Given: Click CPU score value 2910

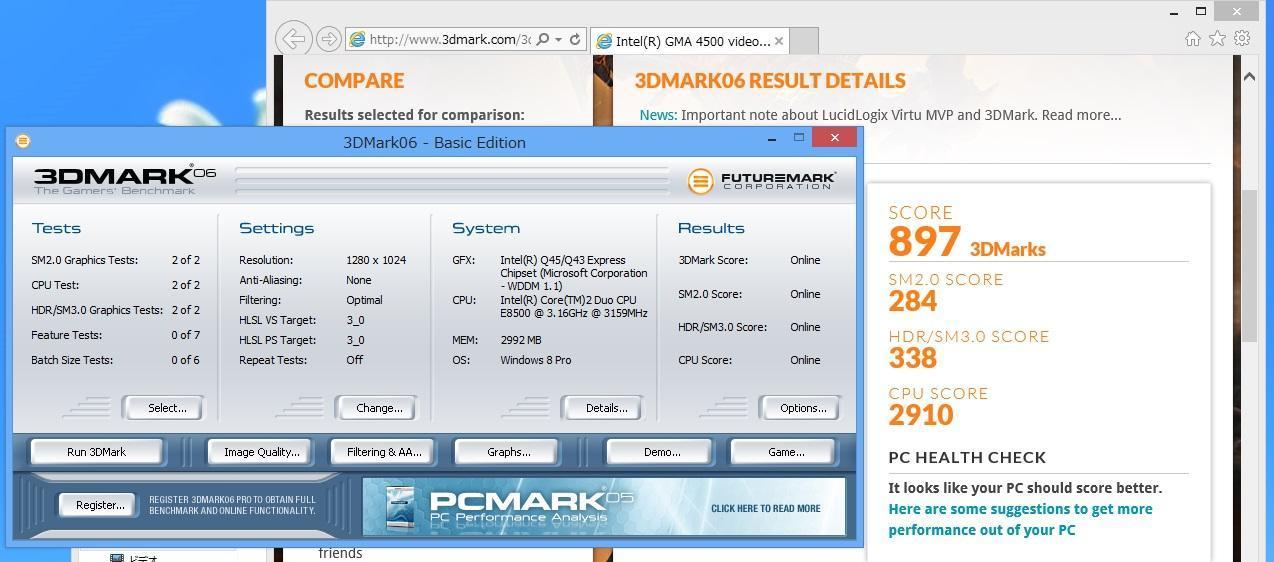Looking at the screenshot, I should tap(921, 414).
